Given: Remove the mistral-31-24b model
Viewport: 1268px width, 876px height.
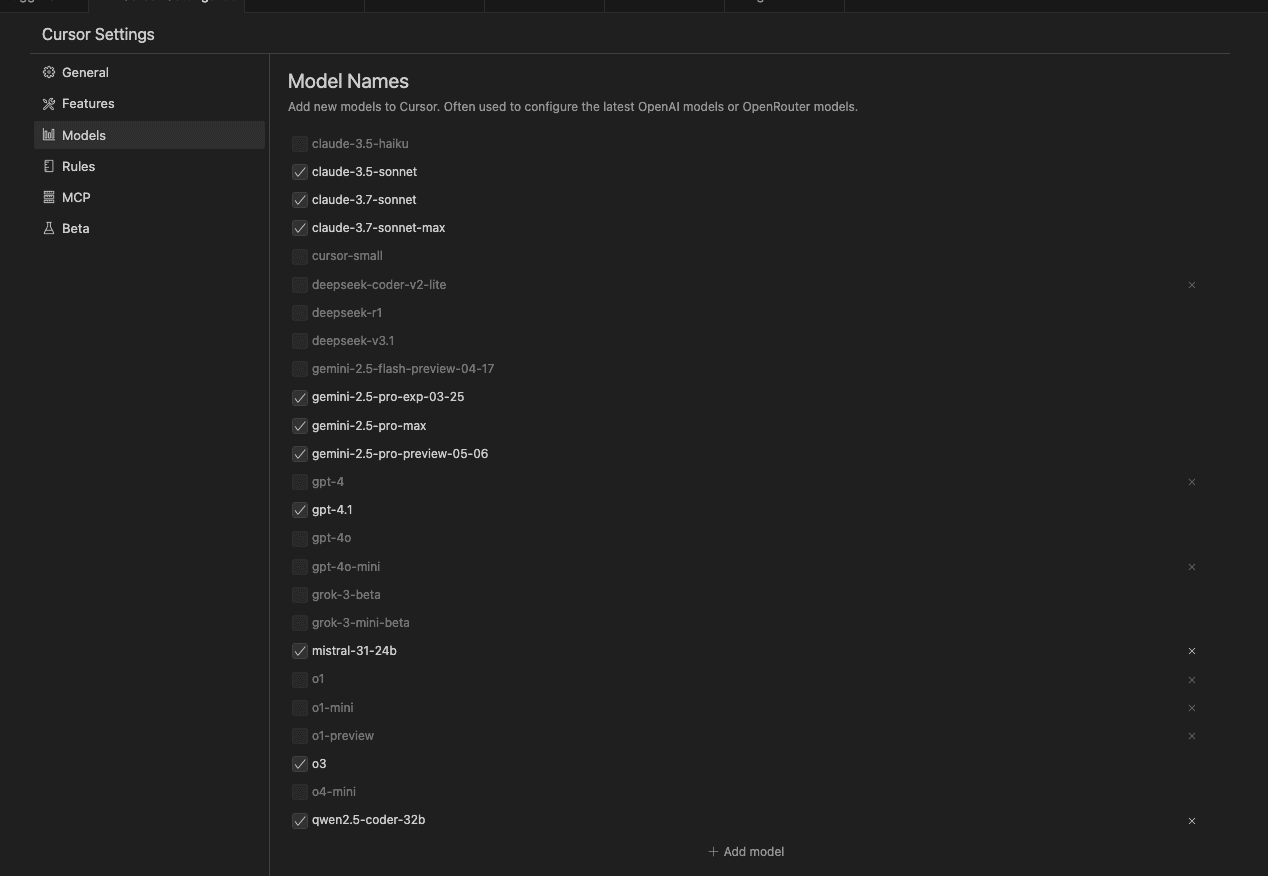Looking at the screenshot, I should coord(1191,651).
